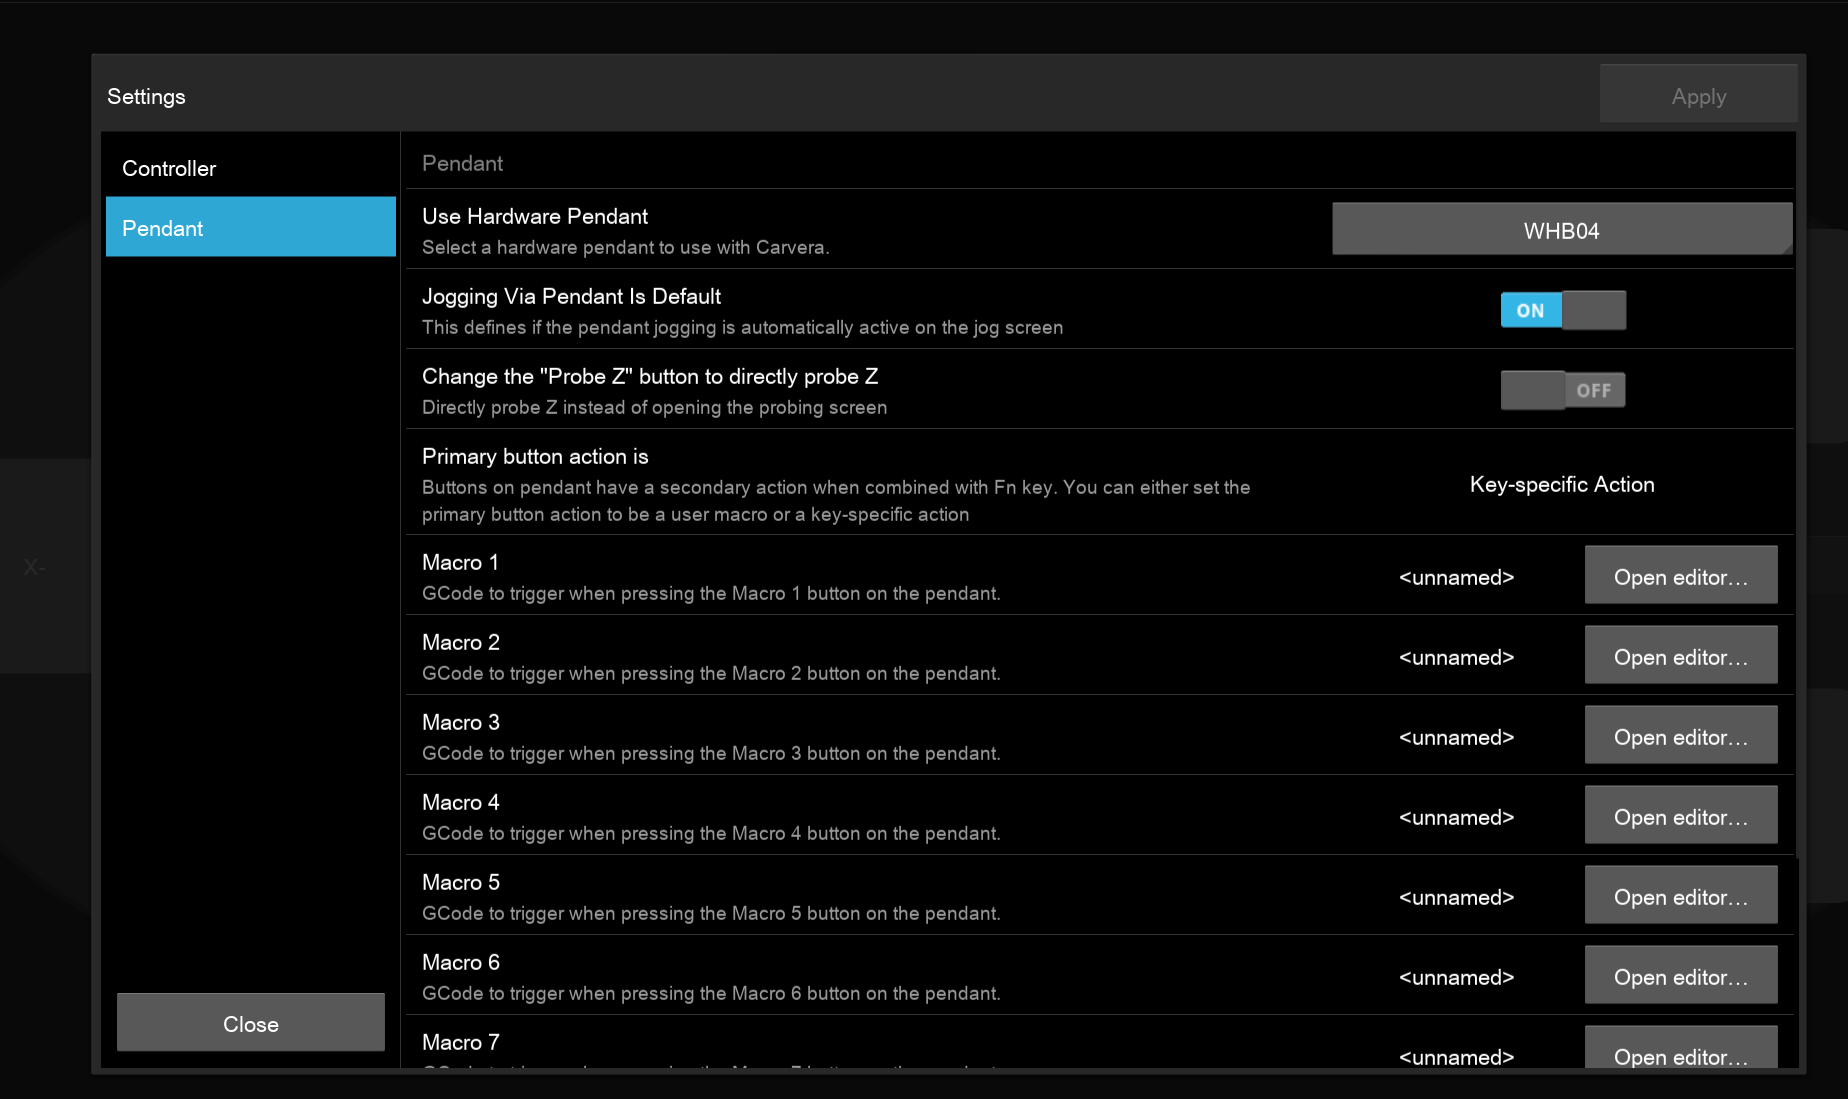
Task: Open the WHB04 hardware pendant dropdown
Action: 1560,230
